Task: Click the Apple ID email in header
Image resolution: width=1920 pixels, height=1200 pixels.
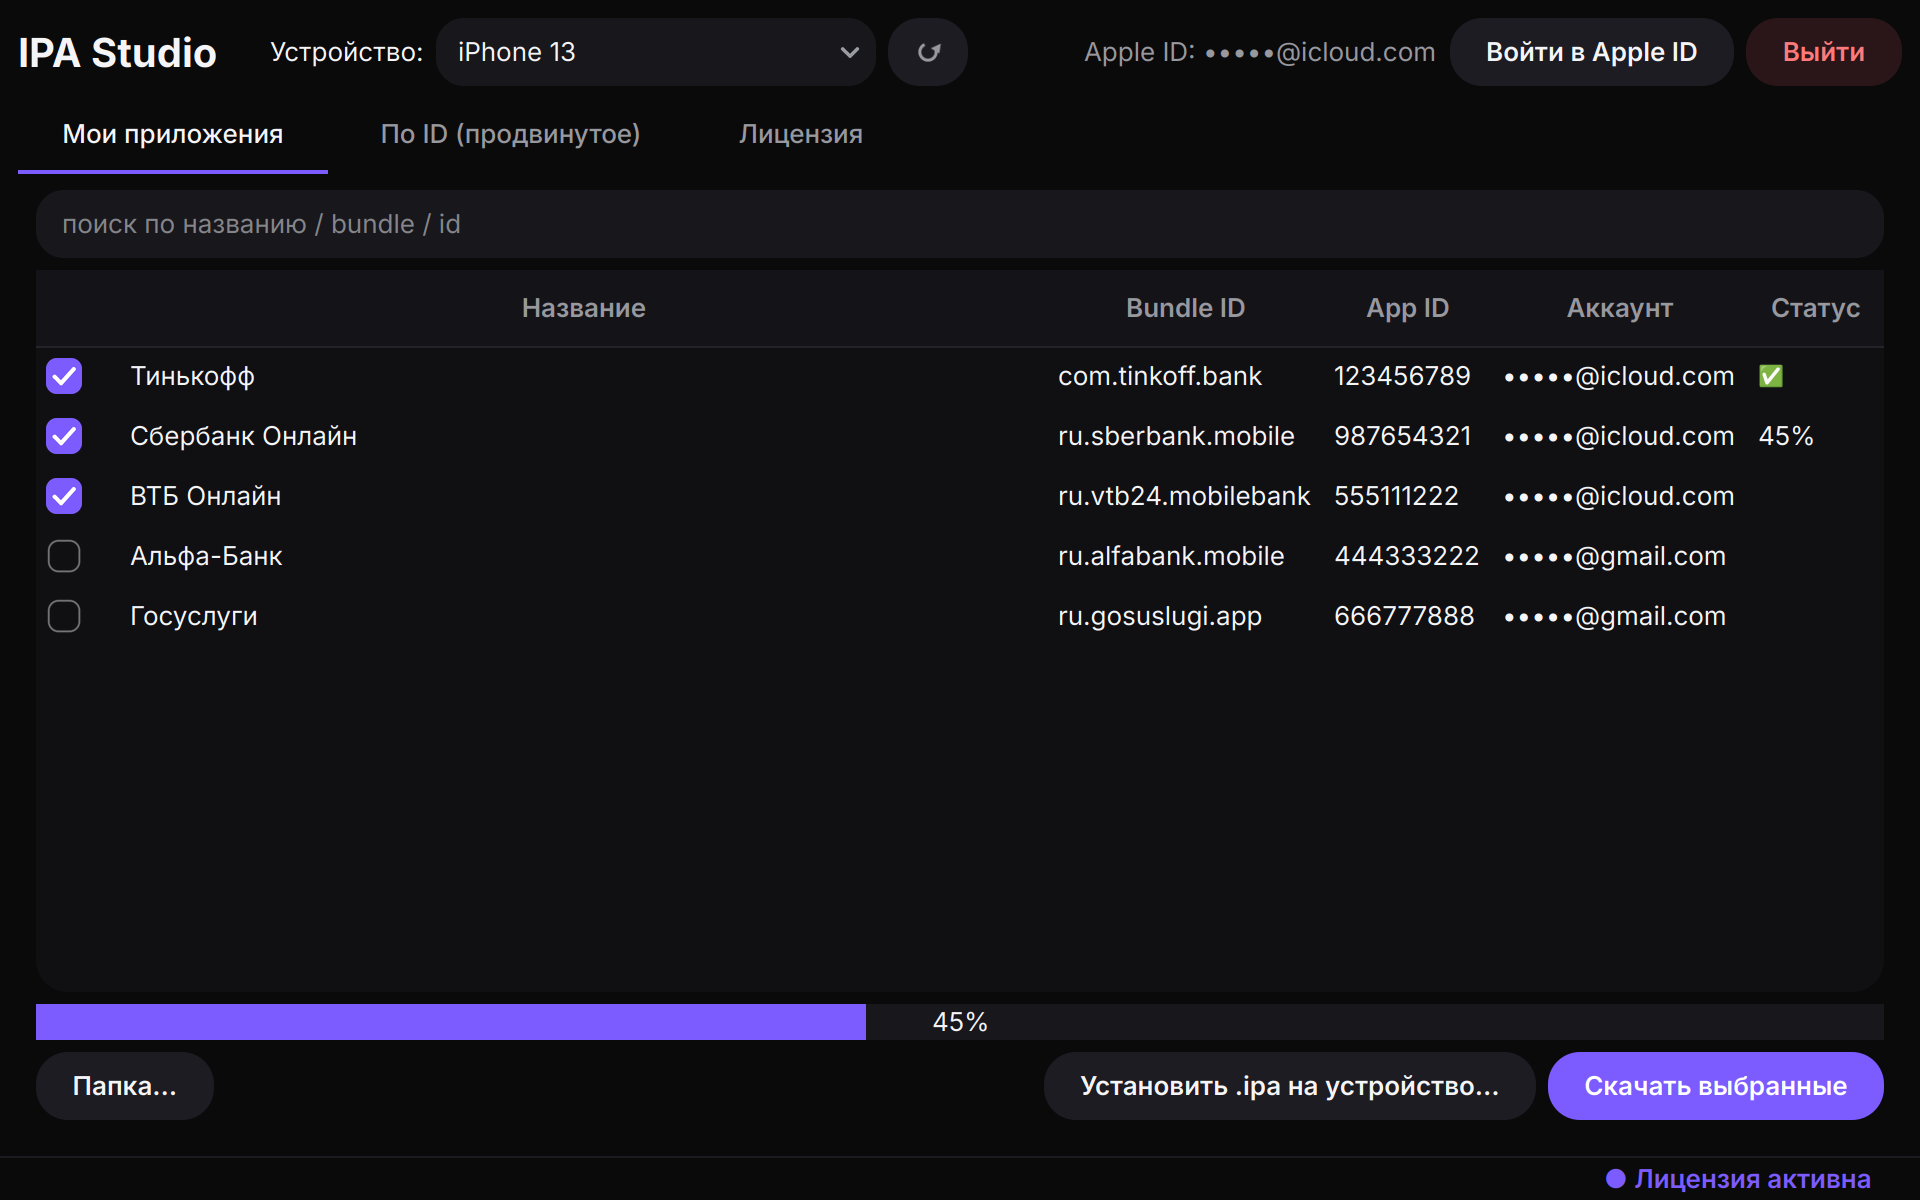Action: [x=1320, y=52]
